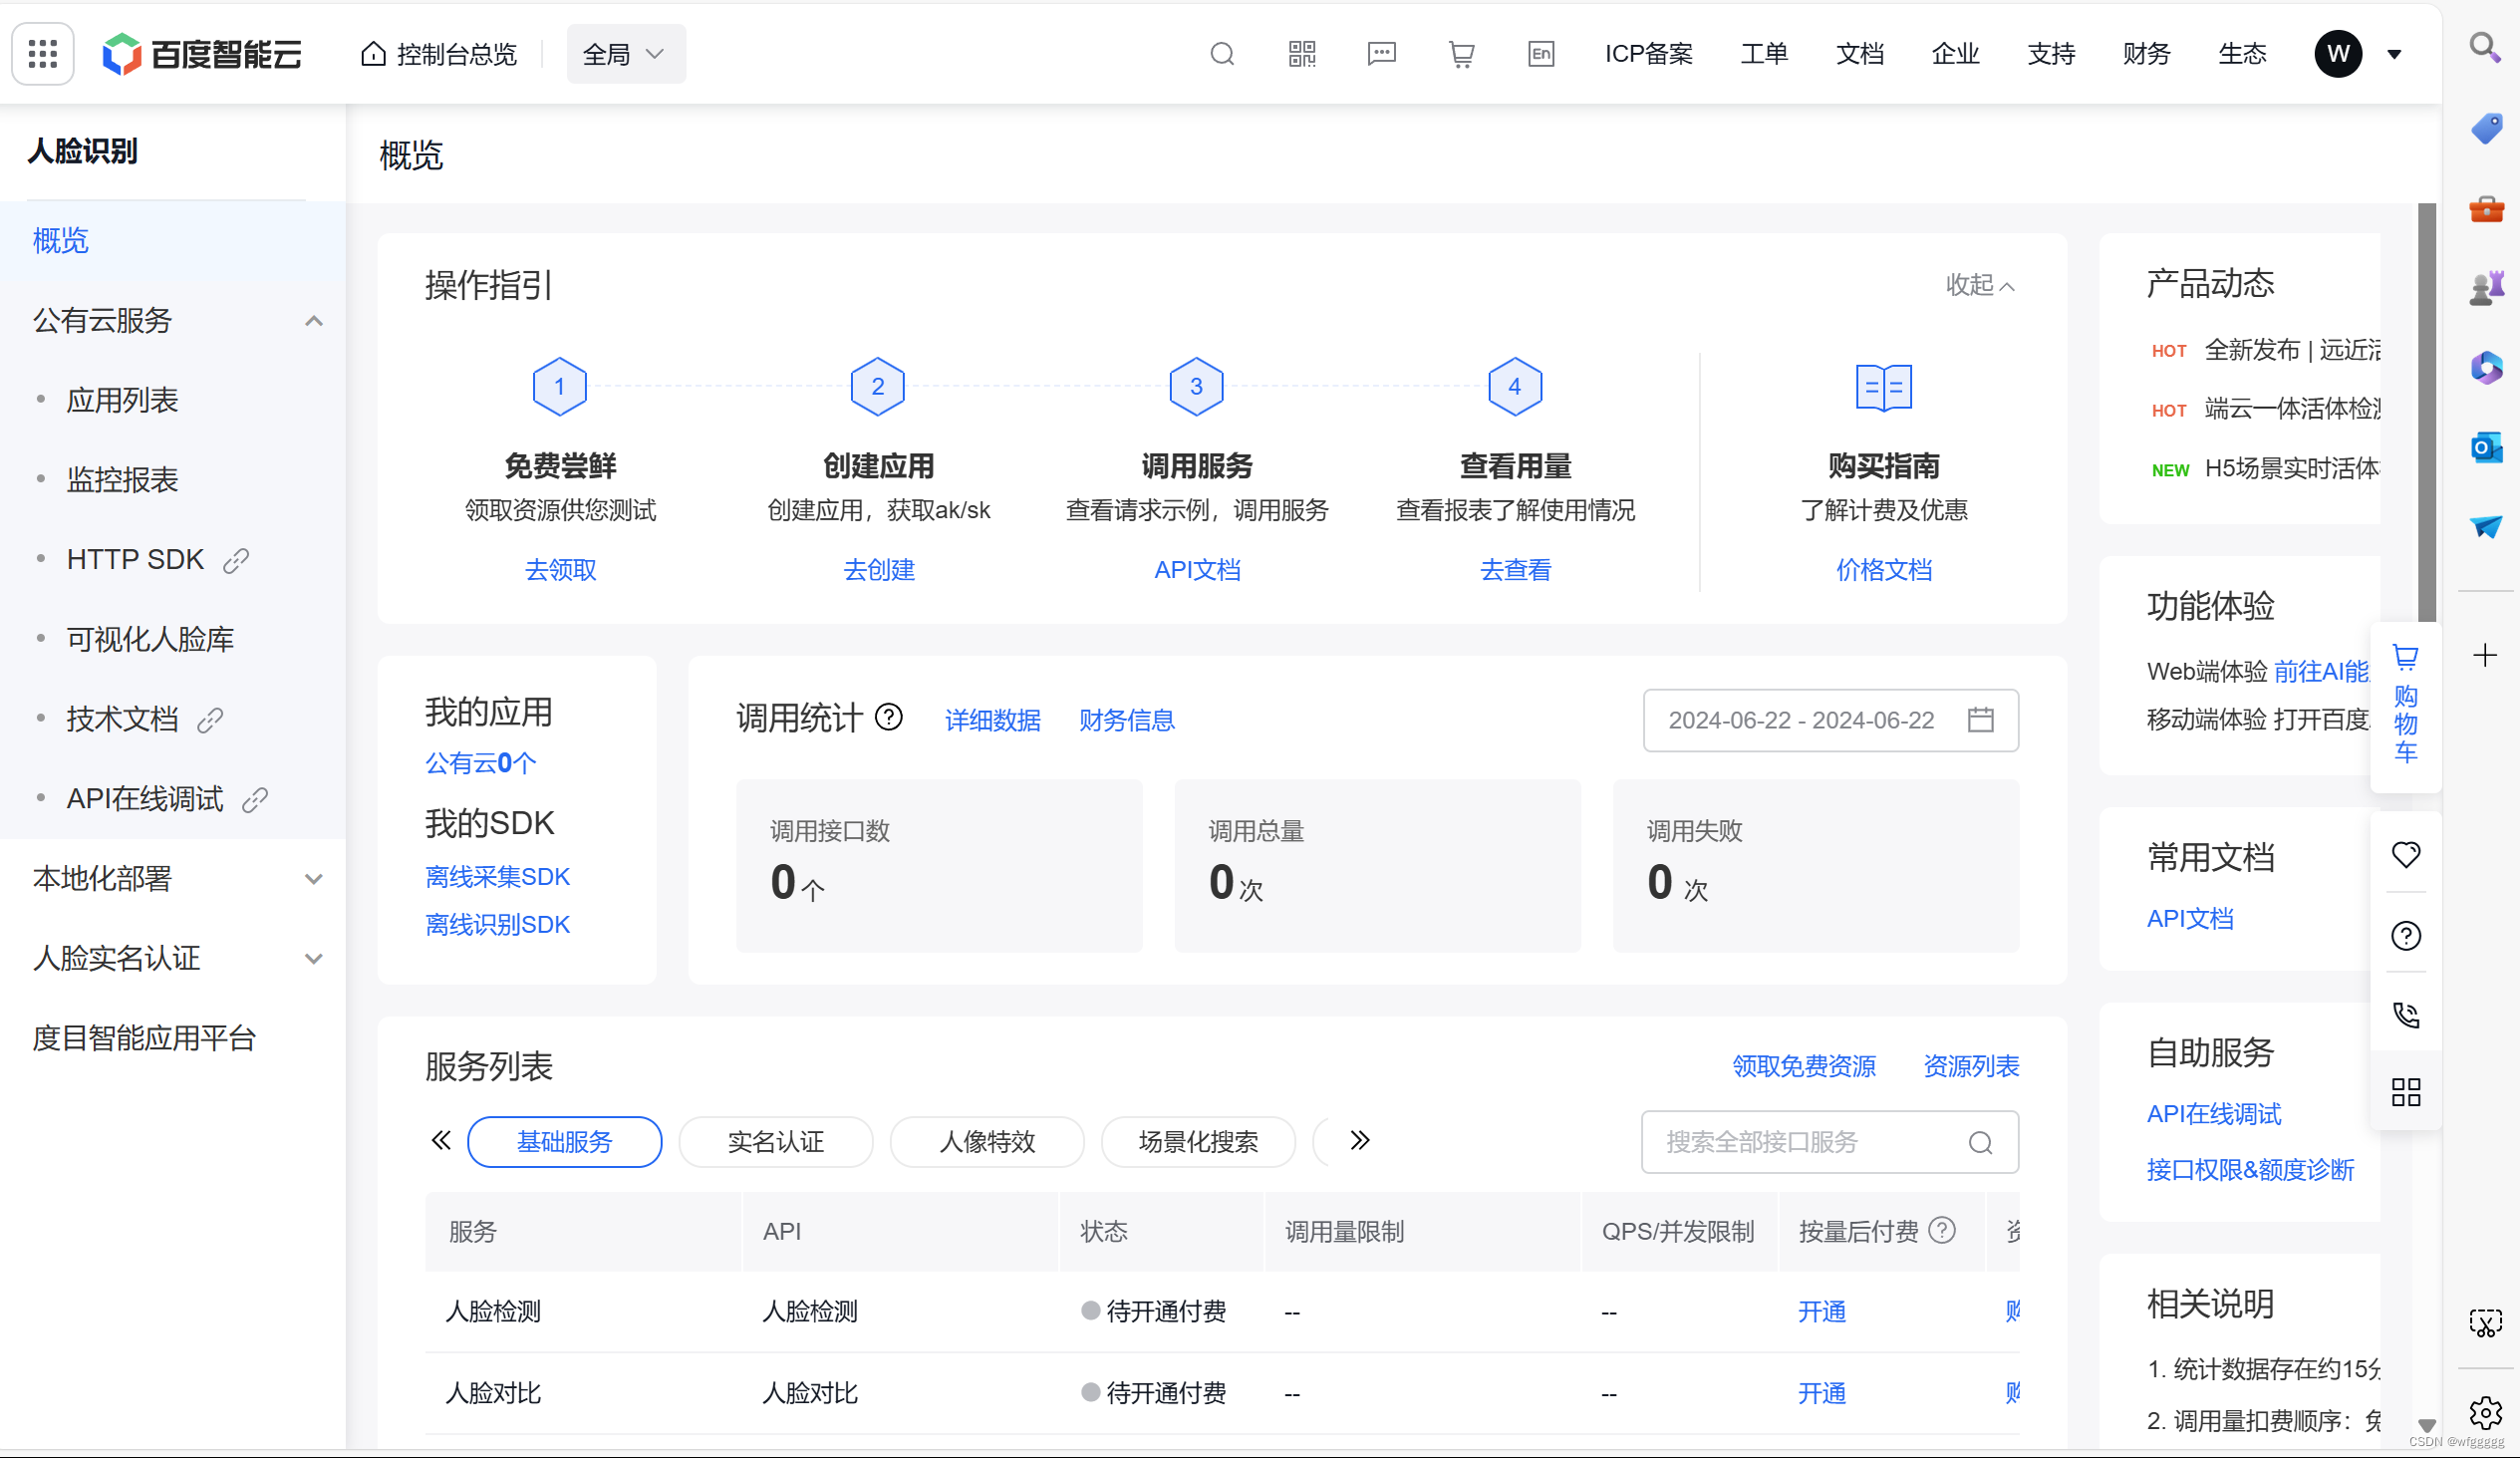Open browser sidebar toolbox icon
The height and width of the screenshot is (1458, 2520).
(2485, 208)
